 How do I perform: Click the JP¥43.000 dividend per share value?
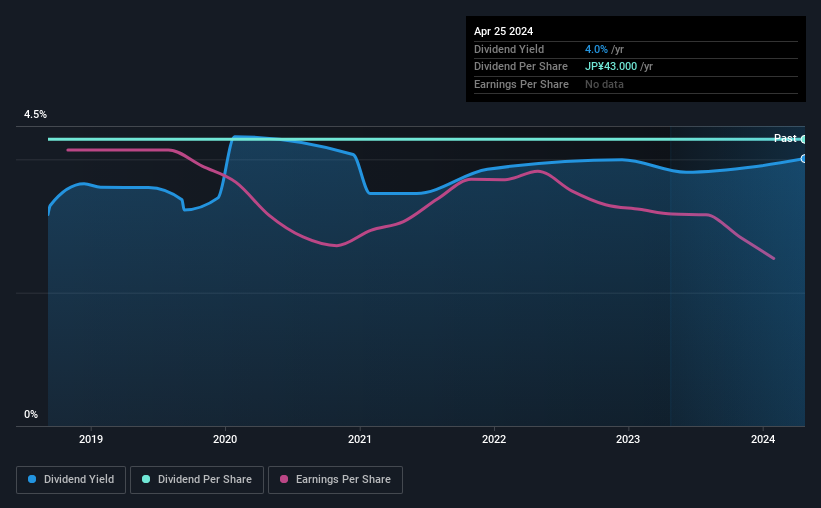tap(611, 67)
